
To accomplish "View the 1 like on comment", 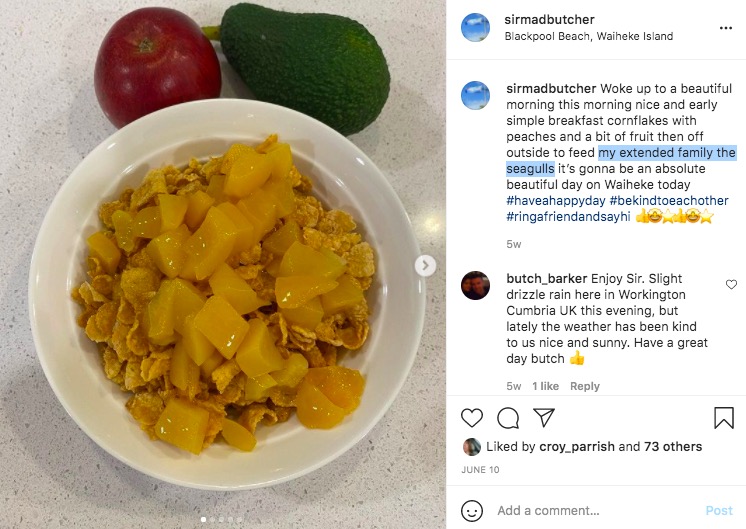I will coord(545,386).
